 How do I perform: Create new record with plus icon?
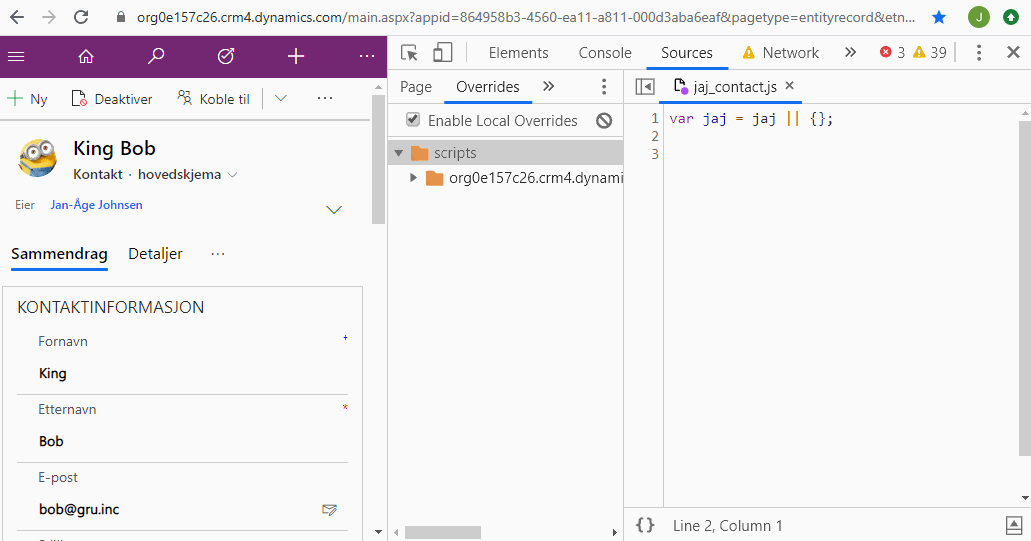(296, 57)
